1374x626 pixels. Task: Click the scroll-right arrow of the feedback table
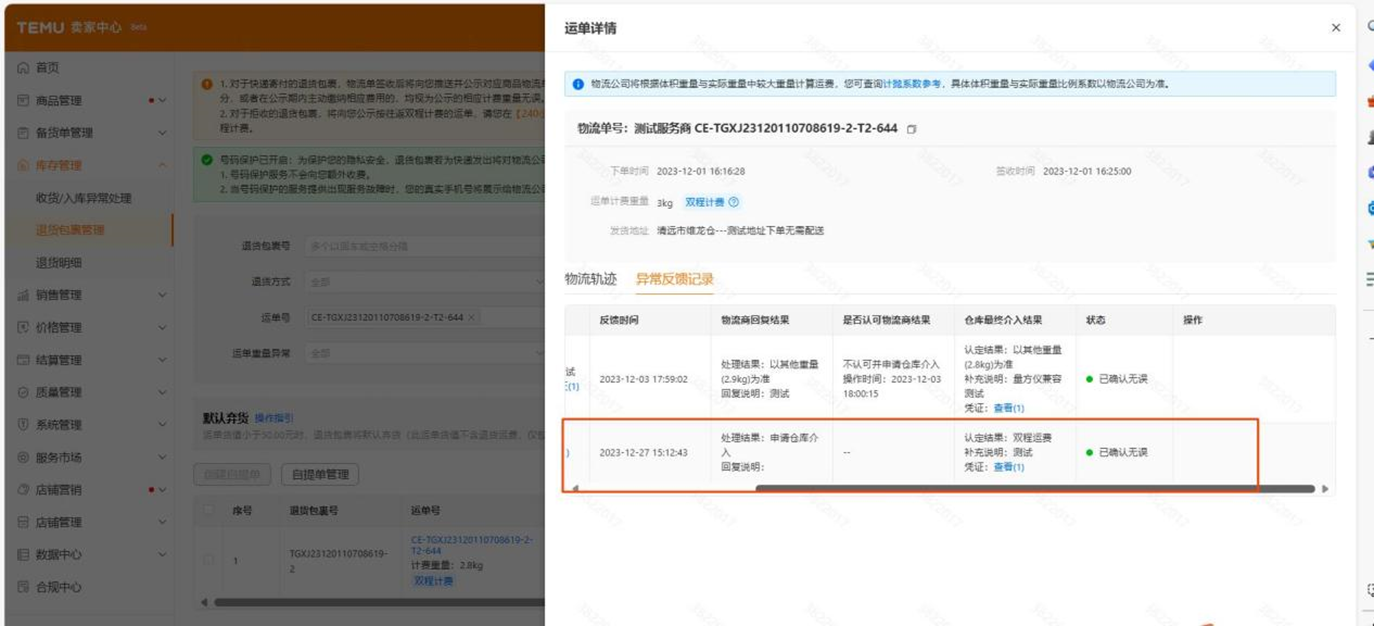[1325, 489]
